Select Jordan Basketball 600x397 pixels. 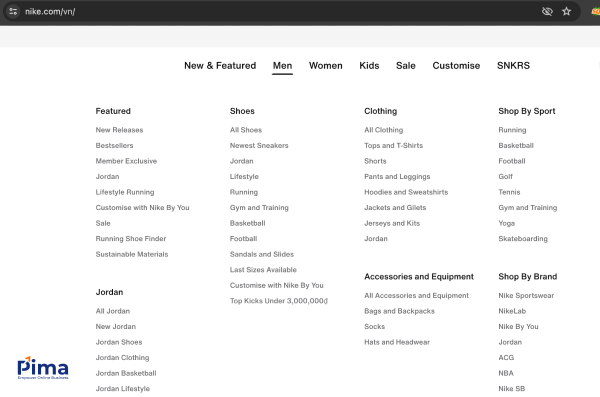tap(126, 373)
